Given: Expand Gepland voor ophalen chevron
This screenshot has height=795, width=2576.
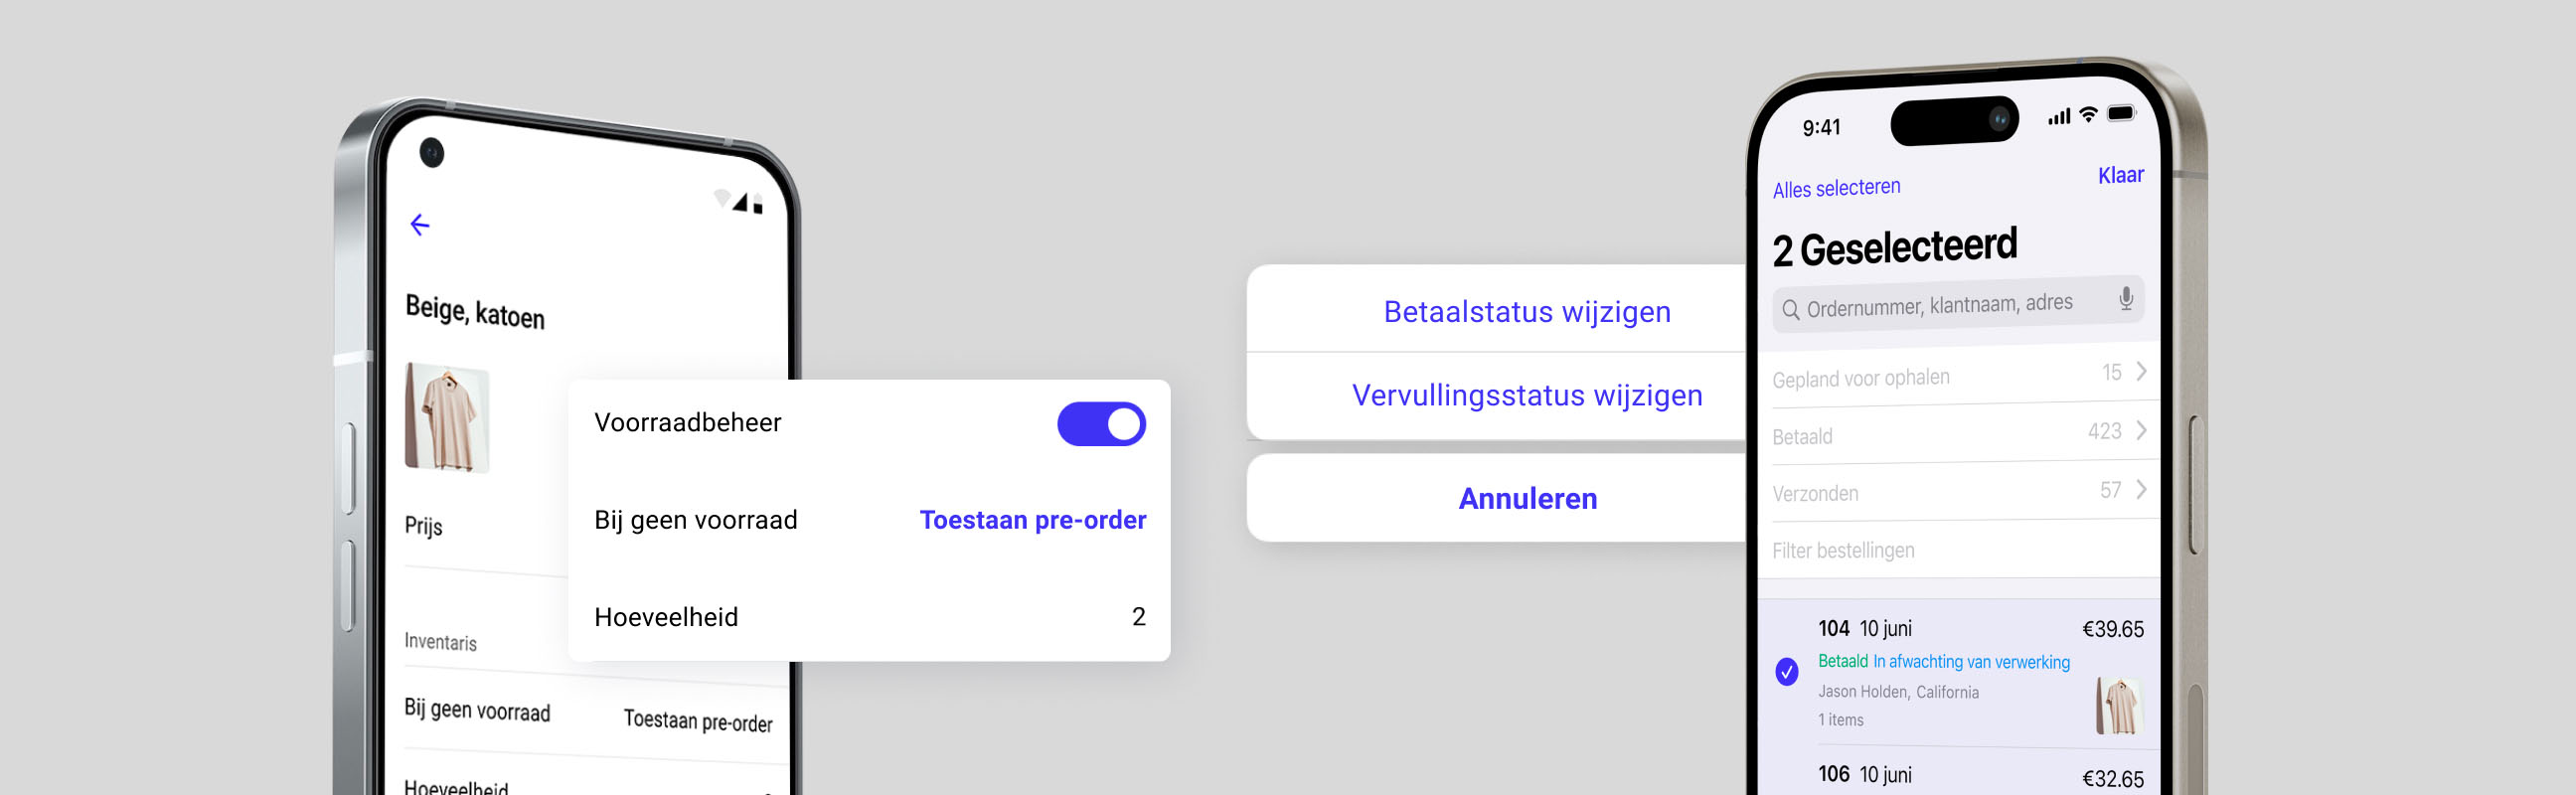Looking at the screenshot, I should 2141,371.
